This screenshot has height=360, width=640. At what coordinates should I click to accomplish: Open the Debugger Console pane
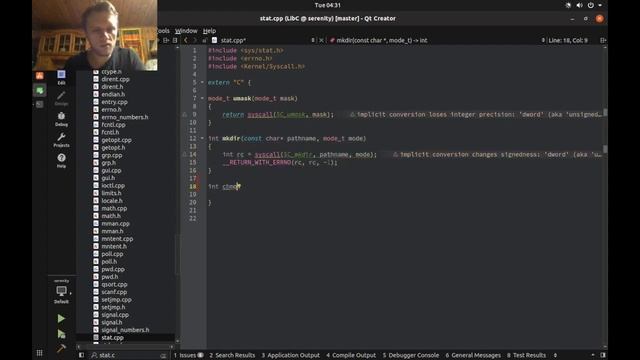(x=411, y=355)
